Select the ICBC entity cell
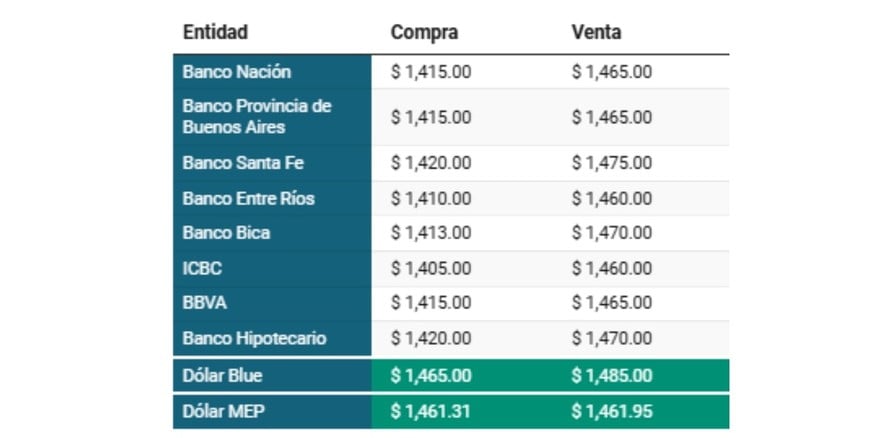Viewport: 870px width, 438px height. [202, 268]
